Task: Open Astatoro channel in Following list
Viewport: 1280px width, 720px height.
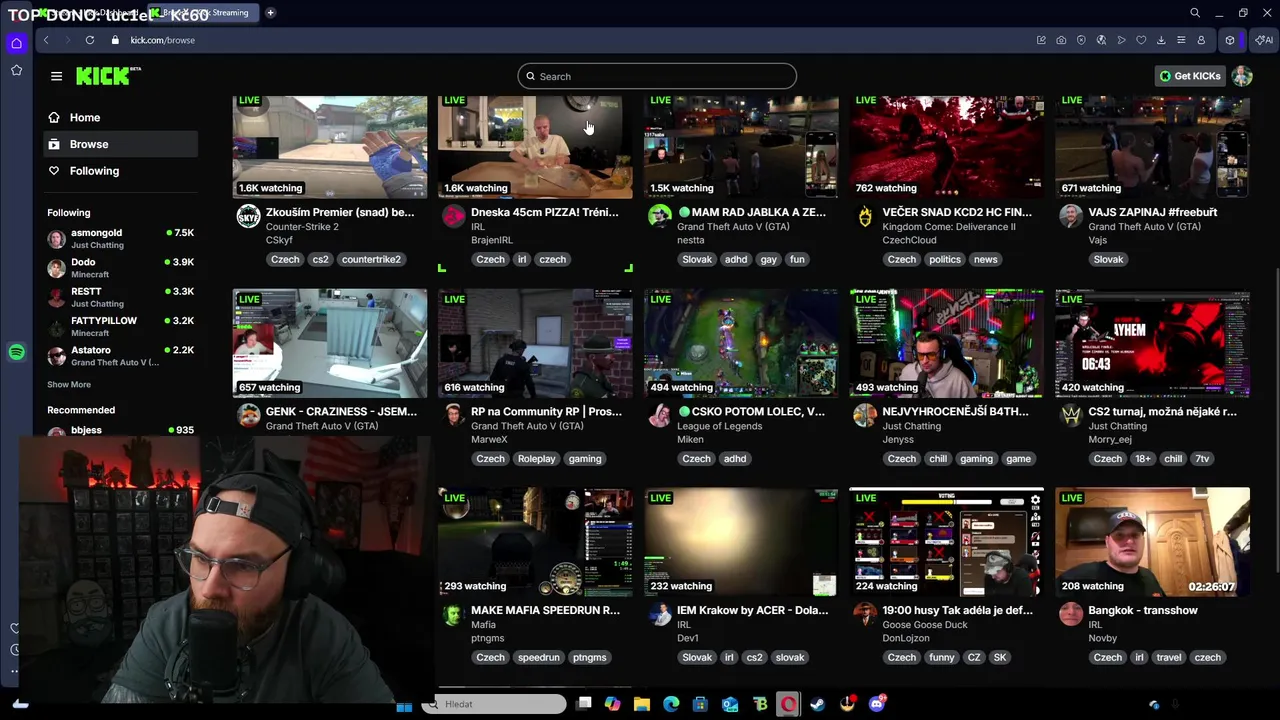Action: point(120,356)
